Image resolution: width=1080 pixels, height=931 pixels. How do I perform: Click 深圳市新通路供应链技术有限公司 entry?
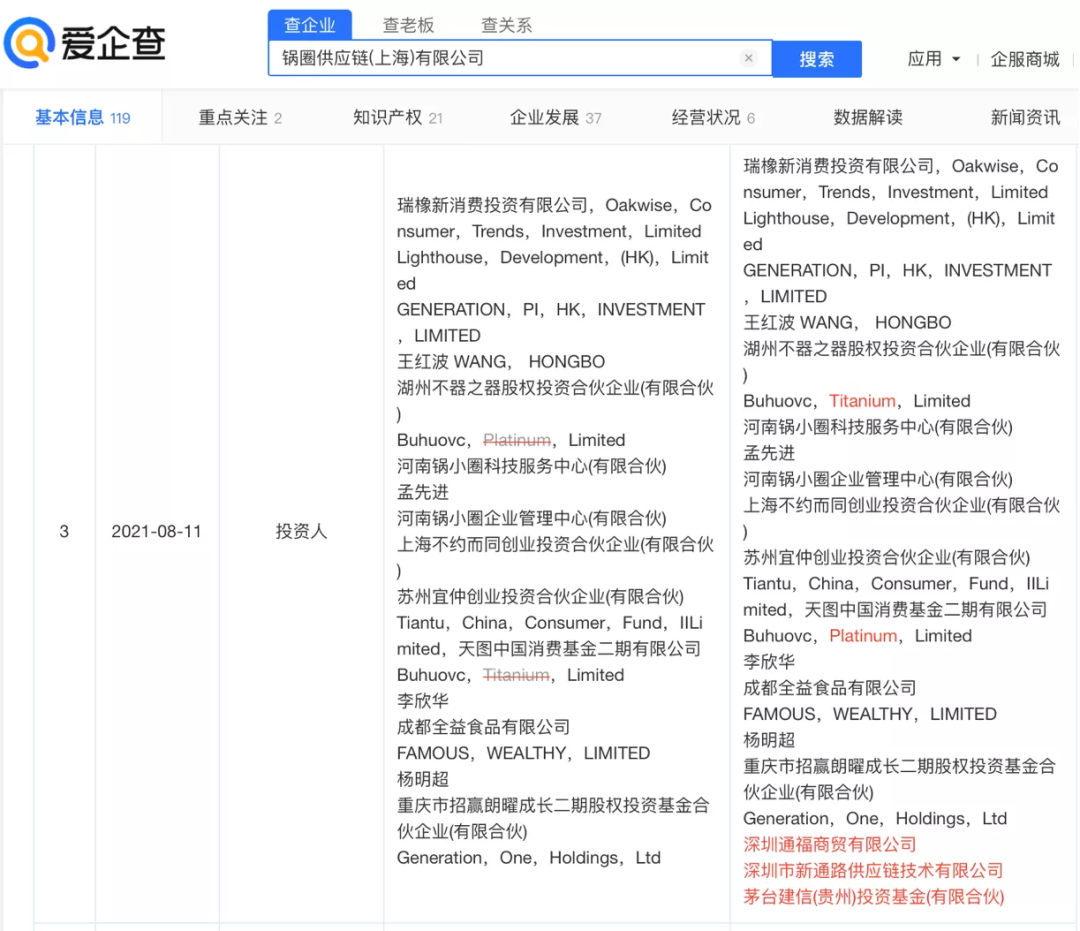872,871
